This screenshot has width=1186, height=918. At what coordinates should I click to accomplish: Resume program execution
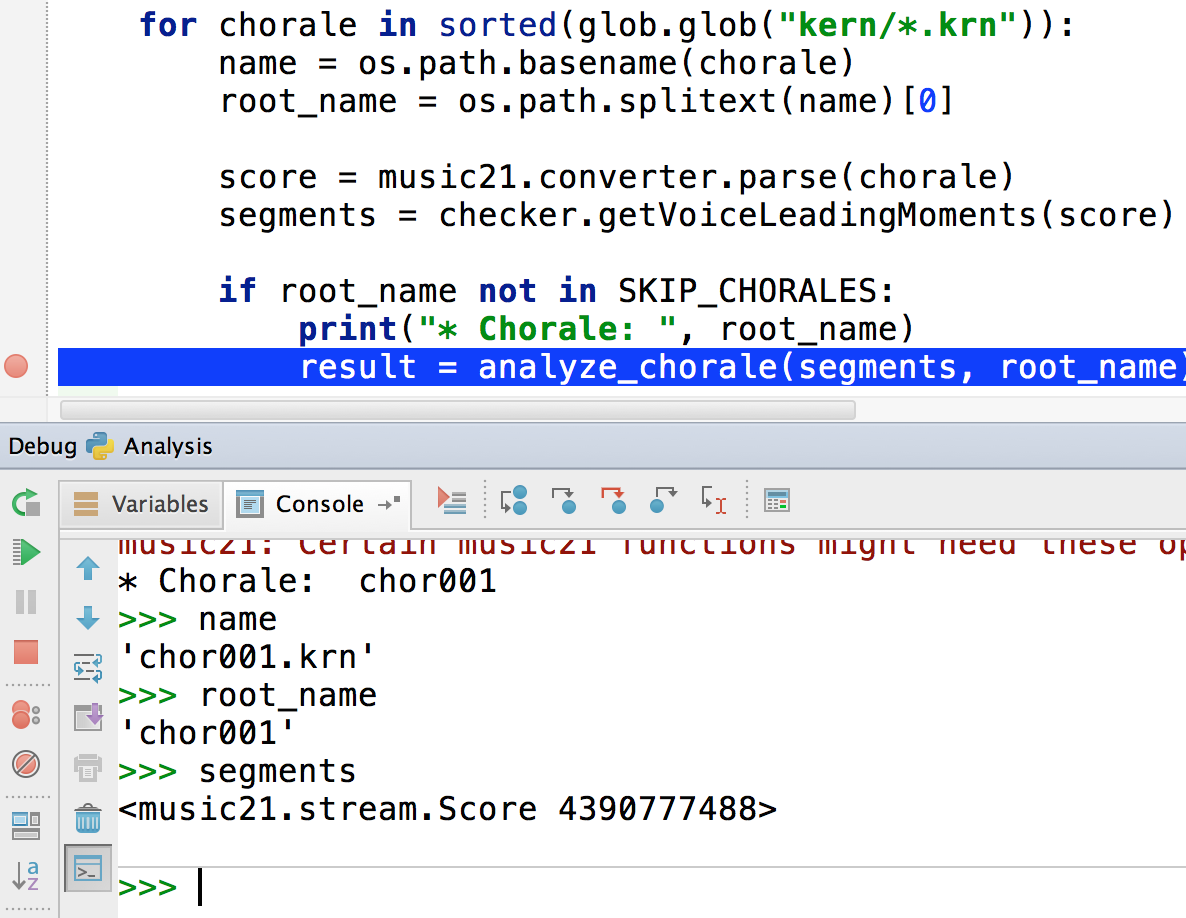26,552
